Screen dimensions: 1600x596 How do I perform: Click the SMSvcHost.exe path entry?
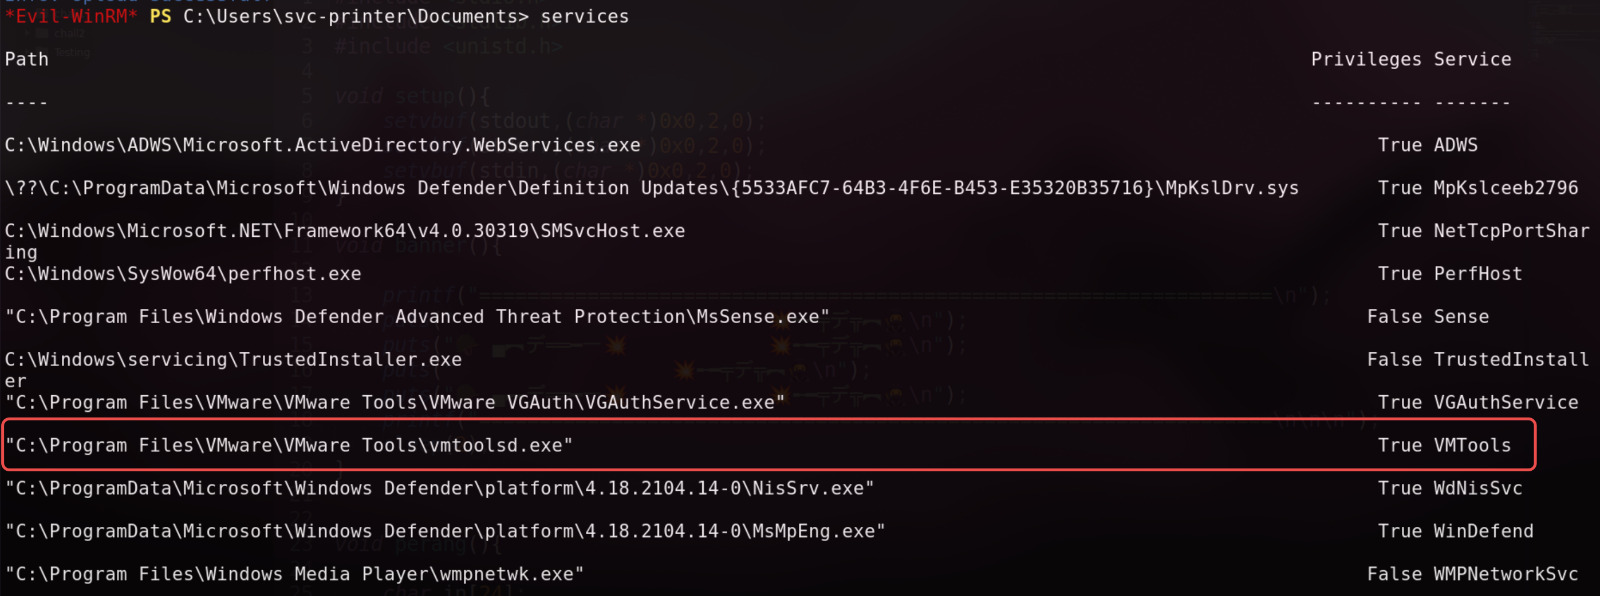click(345, 231)
